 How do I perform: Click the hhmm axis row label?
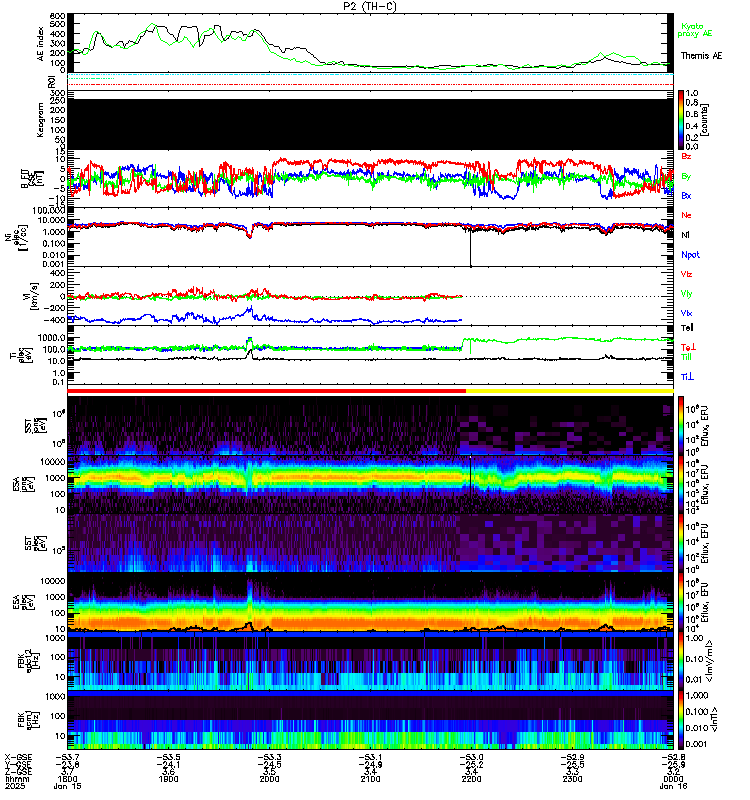coord(17,779)
